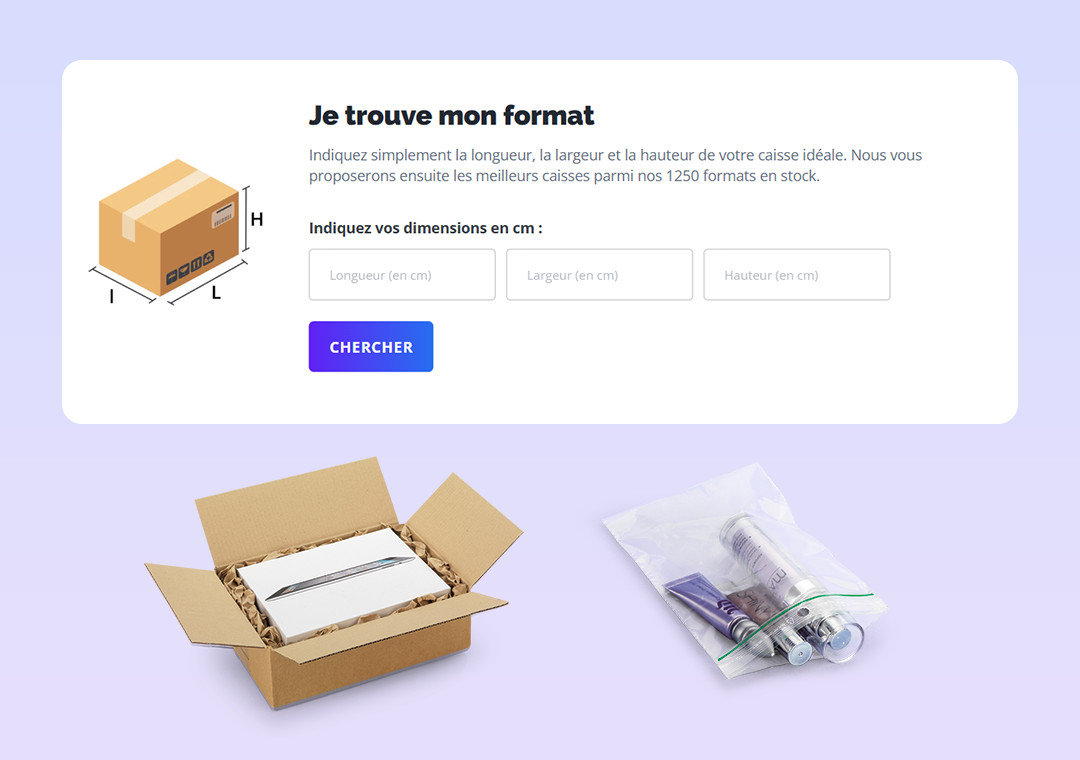Click the Largeur (en cm) input field
Viewport: 1080px width, 760px height.
(x=599, y=275)
